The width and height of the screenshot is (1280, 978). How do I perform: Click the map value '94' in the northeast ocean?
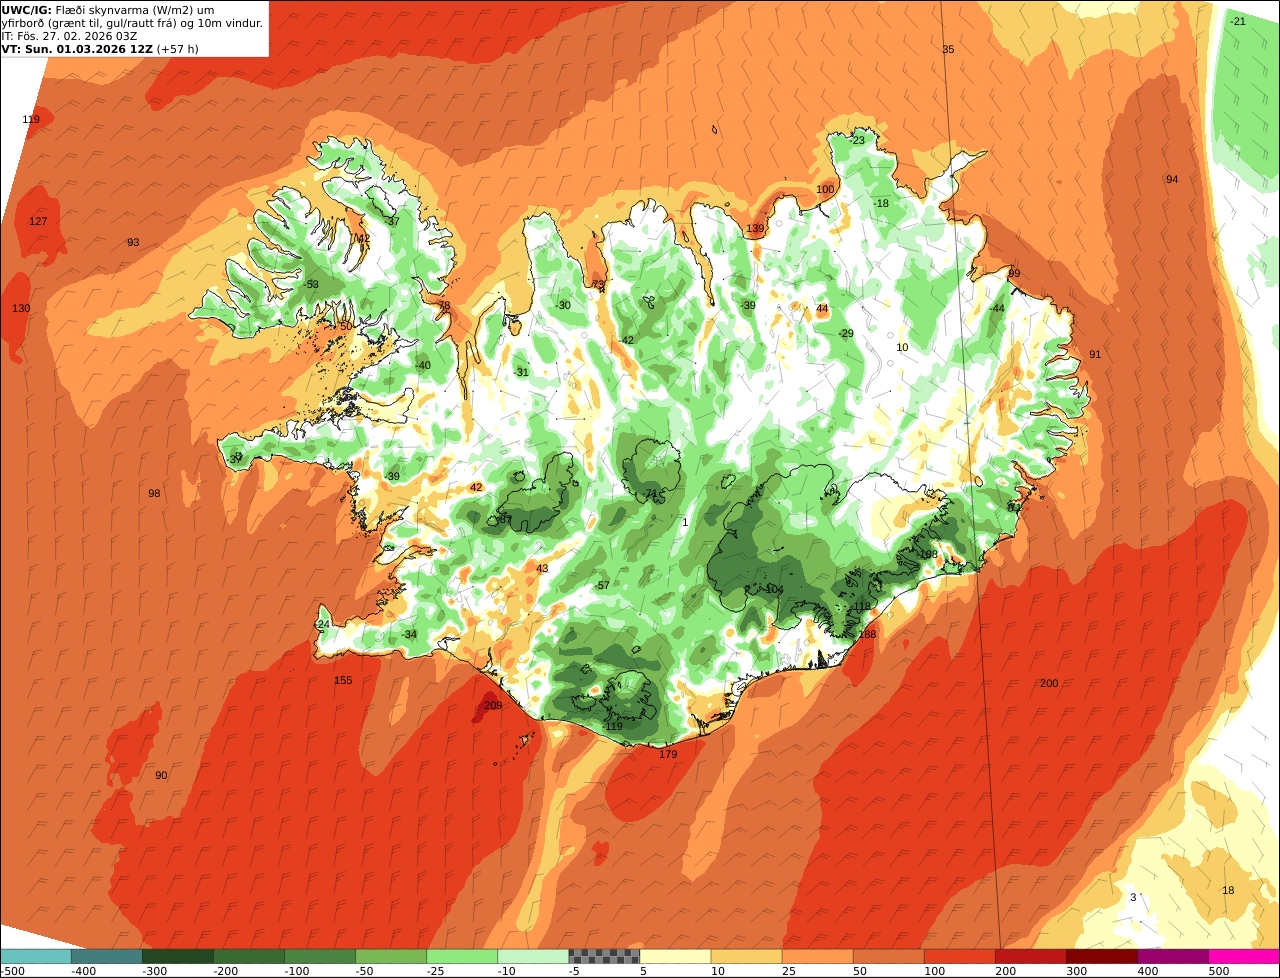click(x=1172, y=180)
